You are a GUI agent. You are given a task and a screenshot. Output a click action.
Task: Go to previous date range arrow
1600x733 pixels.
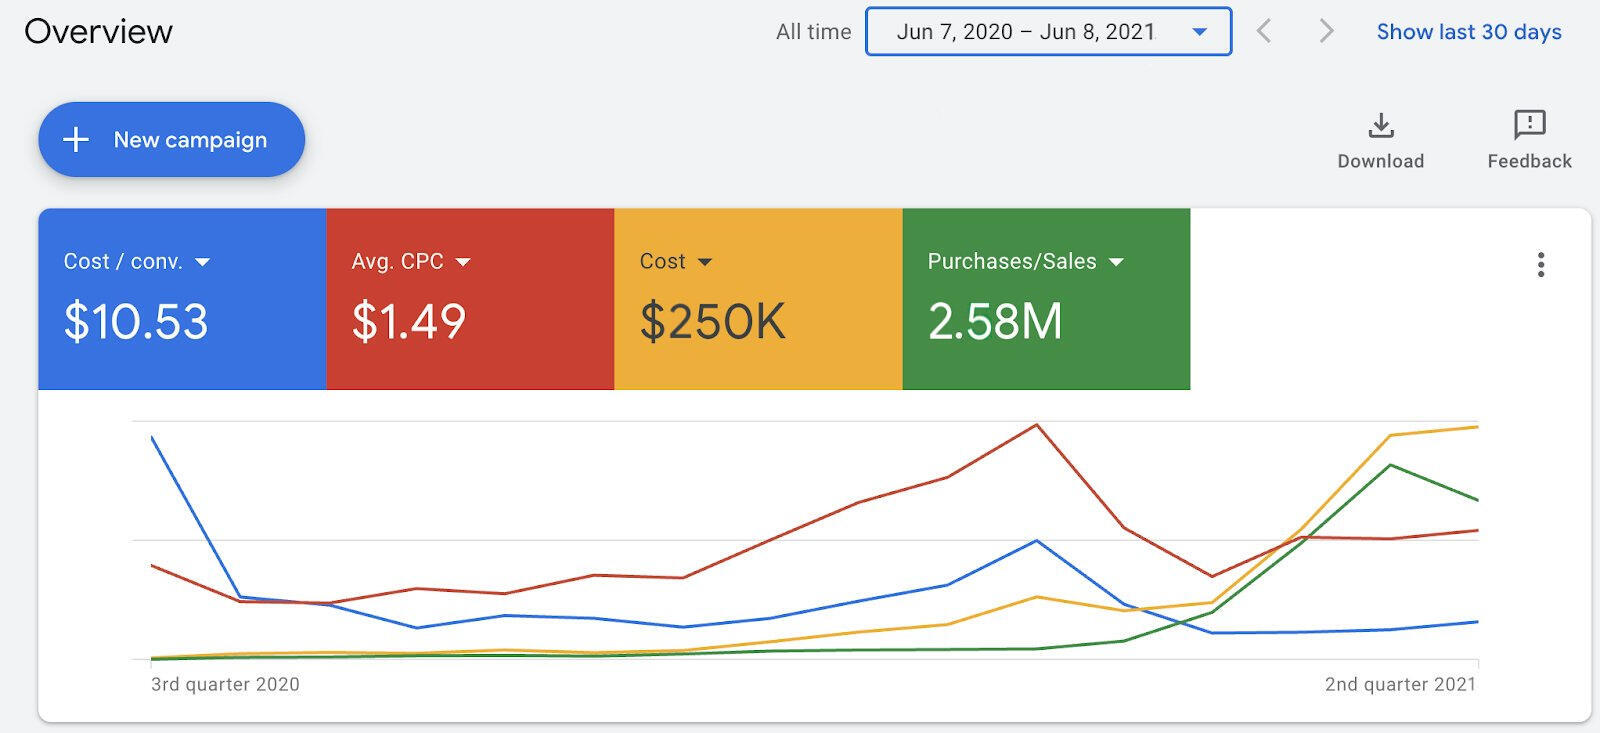pos(1265,31)
